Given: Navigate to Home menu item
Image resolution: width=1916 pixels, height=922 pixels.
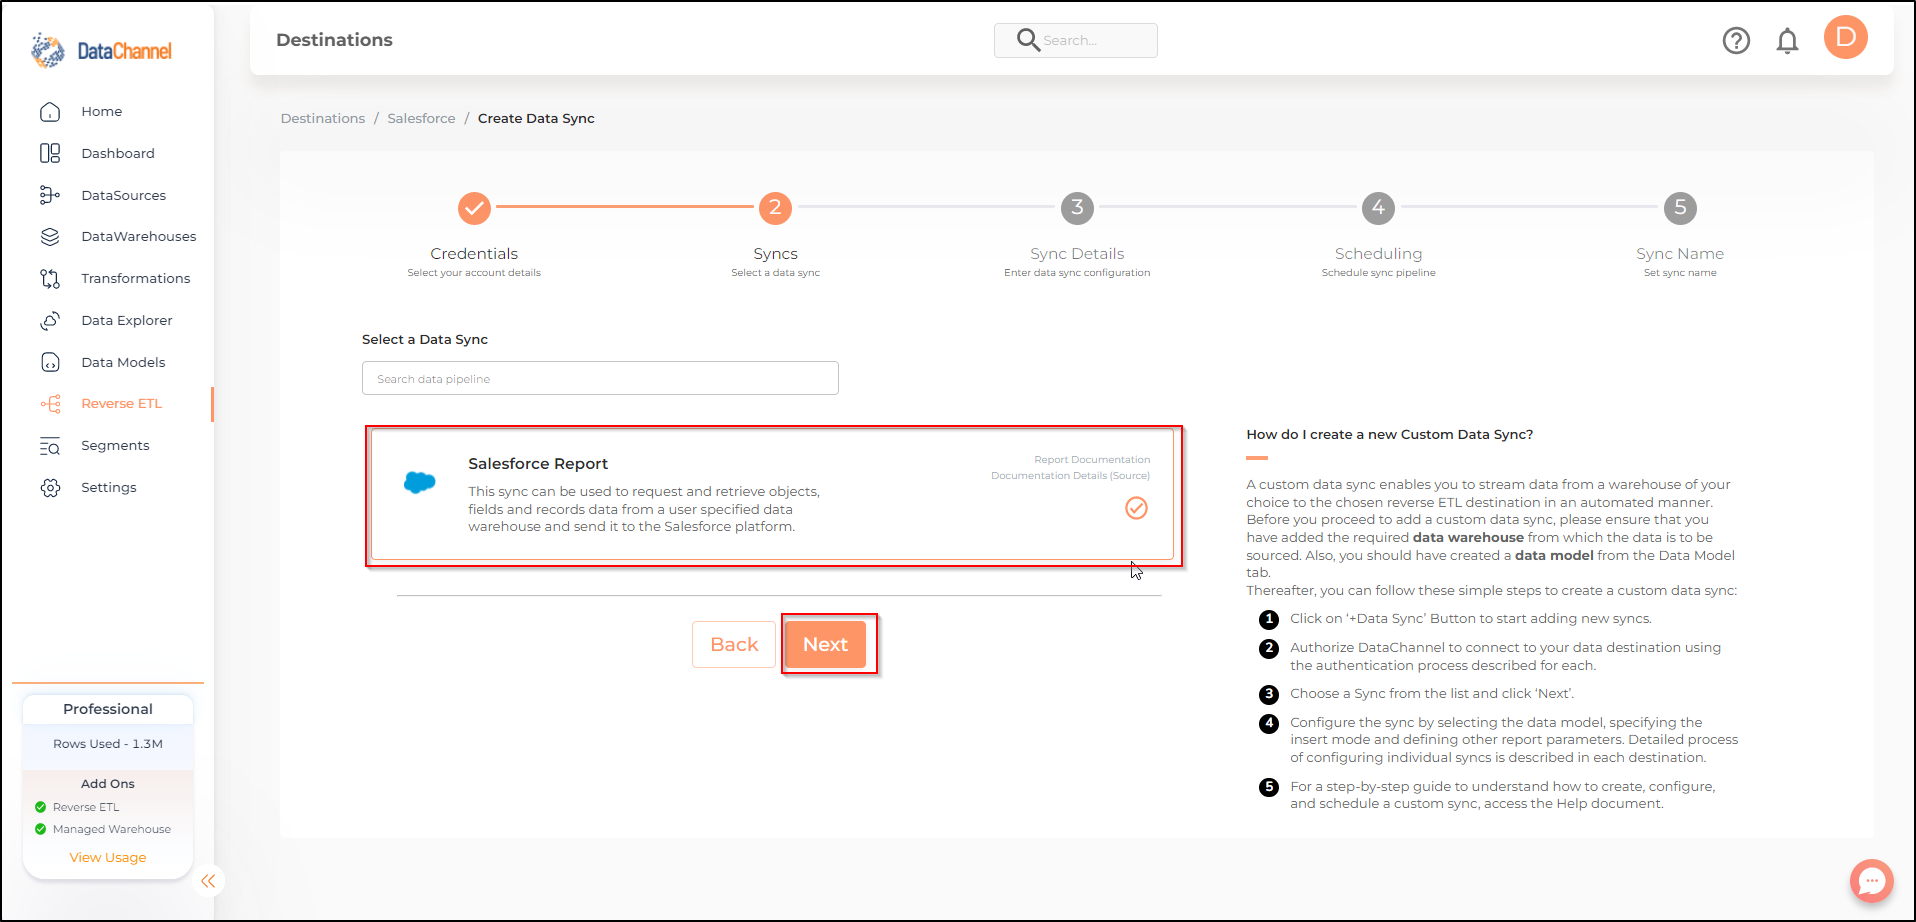Looking at the screenshot, I should tap(102, 112).
